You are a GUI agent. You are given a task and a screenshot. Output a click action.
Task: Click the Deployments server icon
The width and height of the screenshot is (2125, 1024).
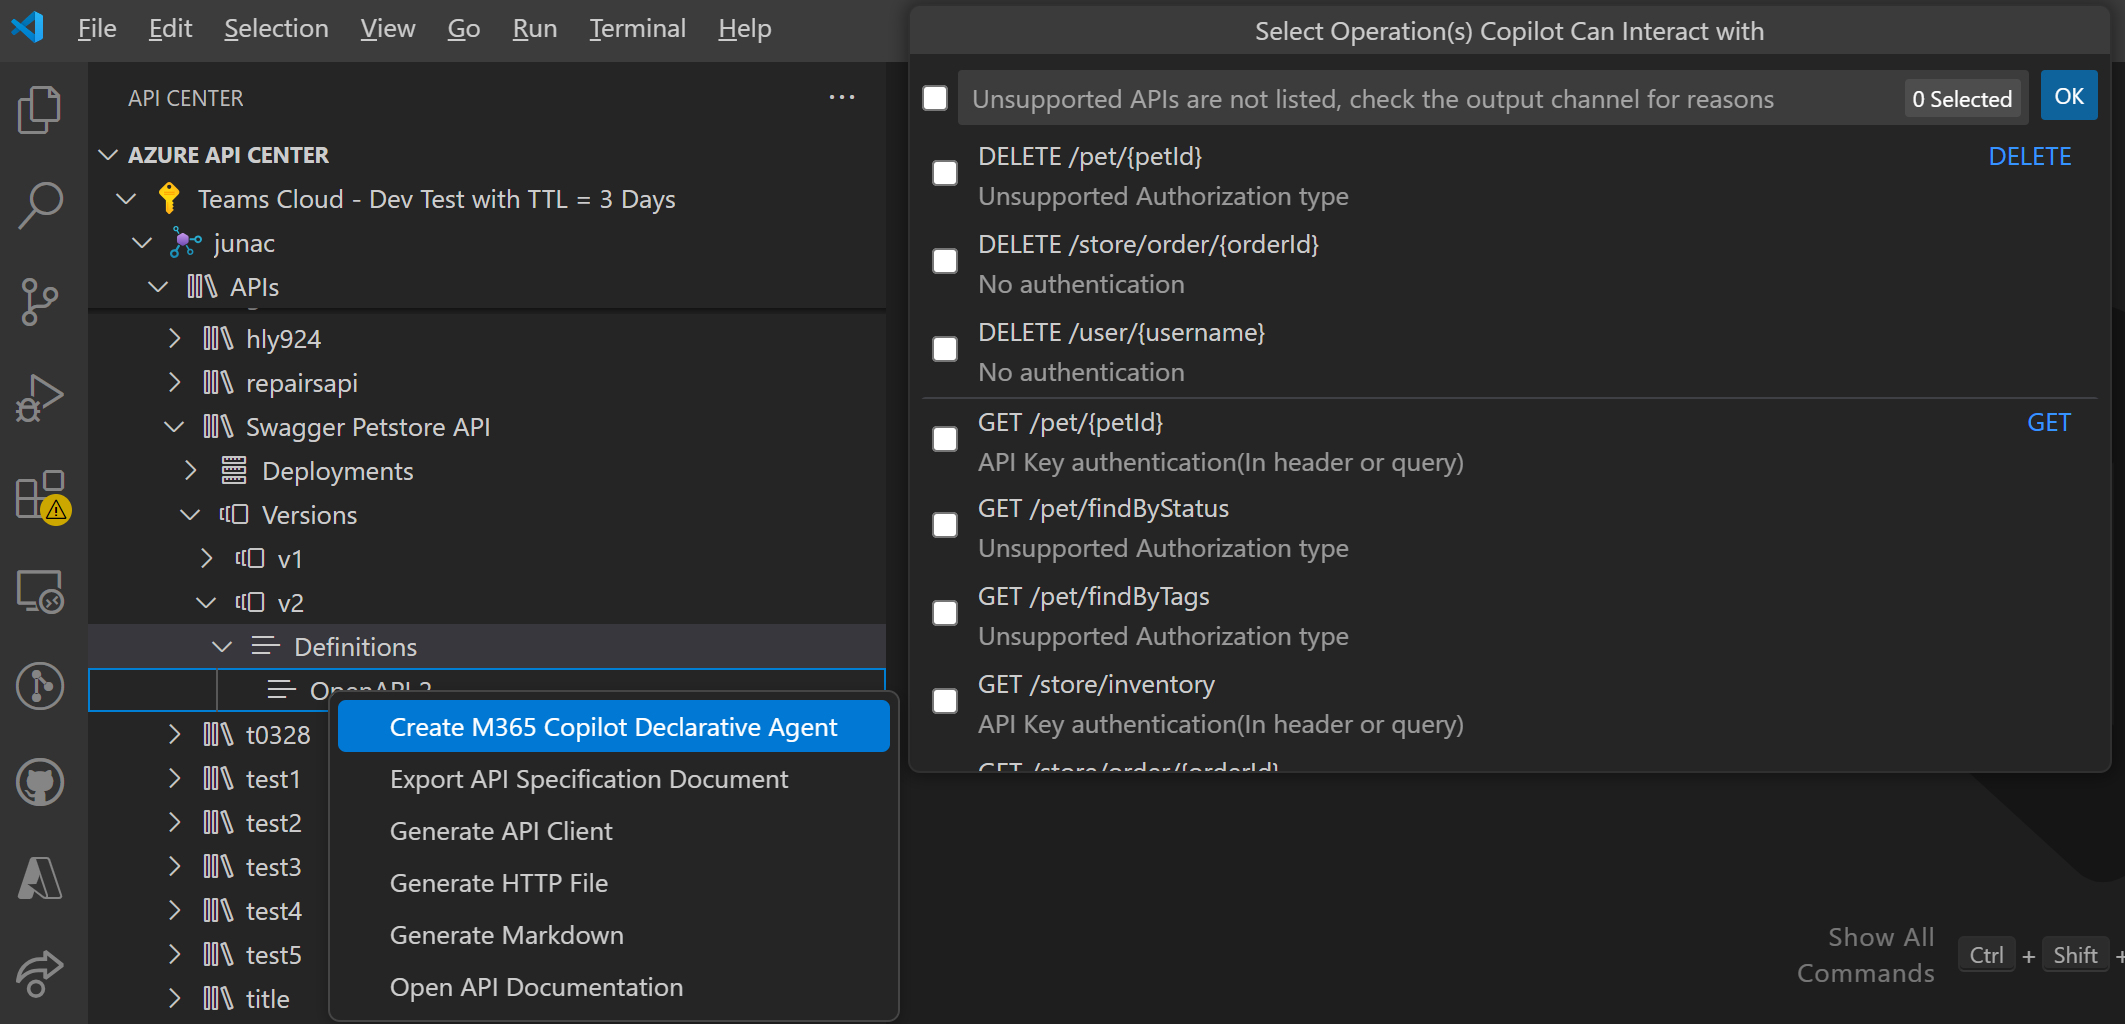click(234, 470)
